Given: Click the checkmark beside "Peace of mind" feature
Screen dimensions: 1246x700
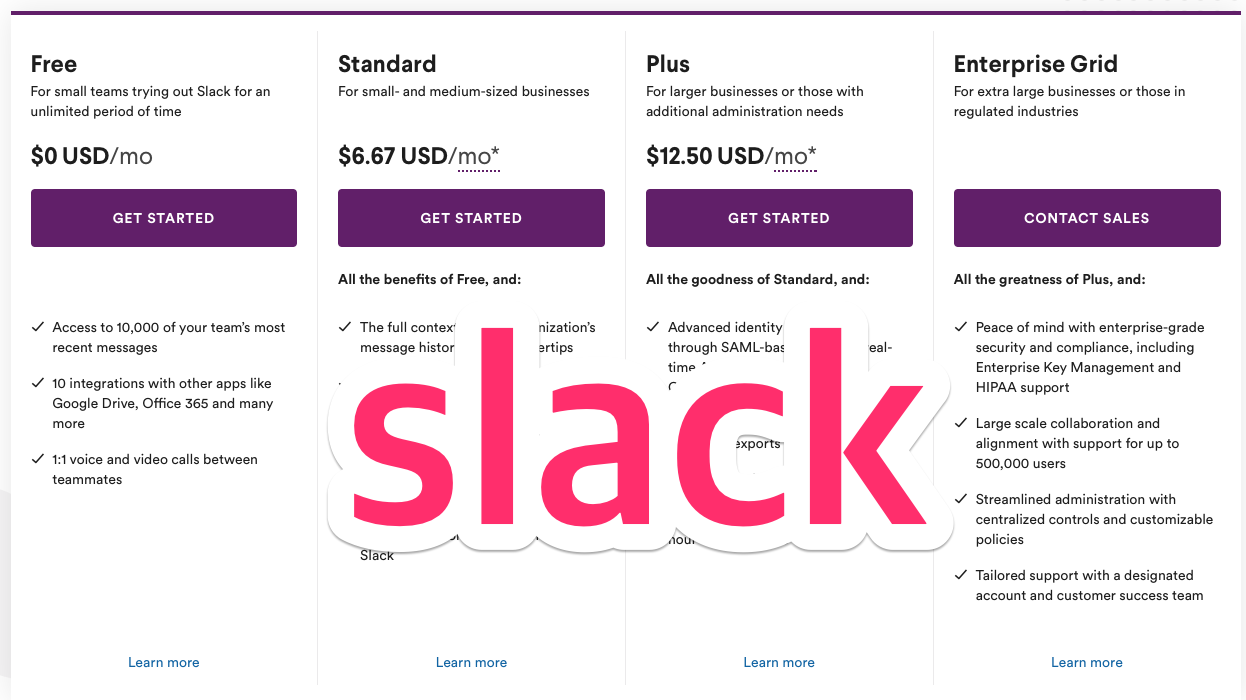Looking at the screenshot, I should (x=961, y=327).
